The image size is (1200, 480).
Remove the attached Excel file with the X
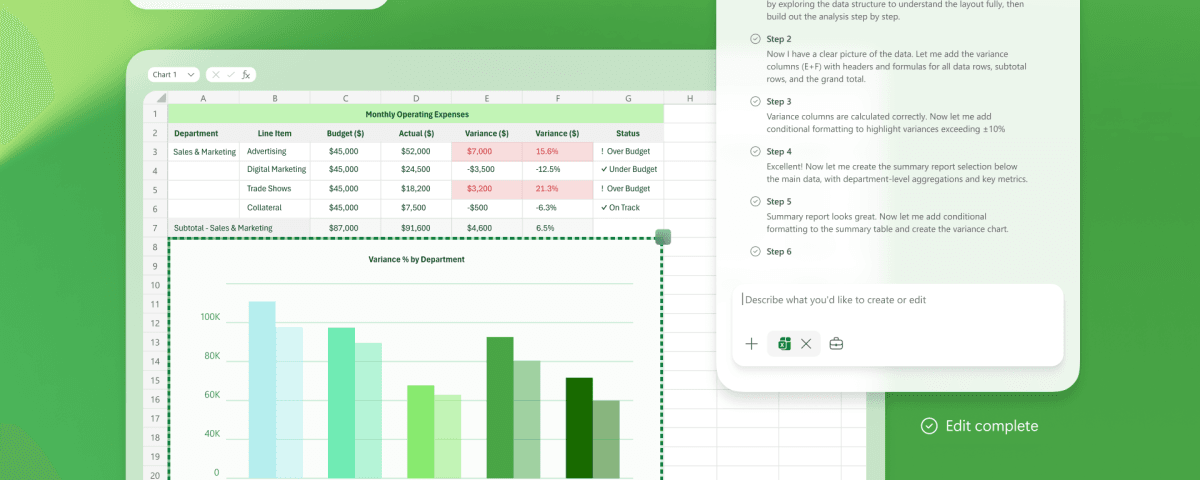(806, 344)
